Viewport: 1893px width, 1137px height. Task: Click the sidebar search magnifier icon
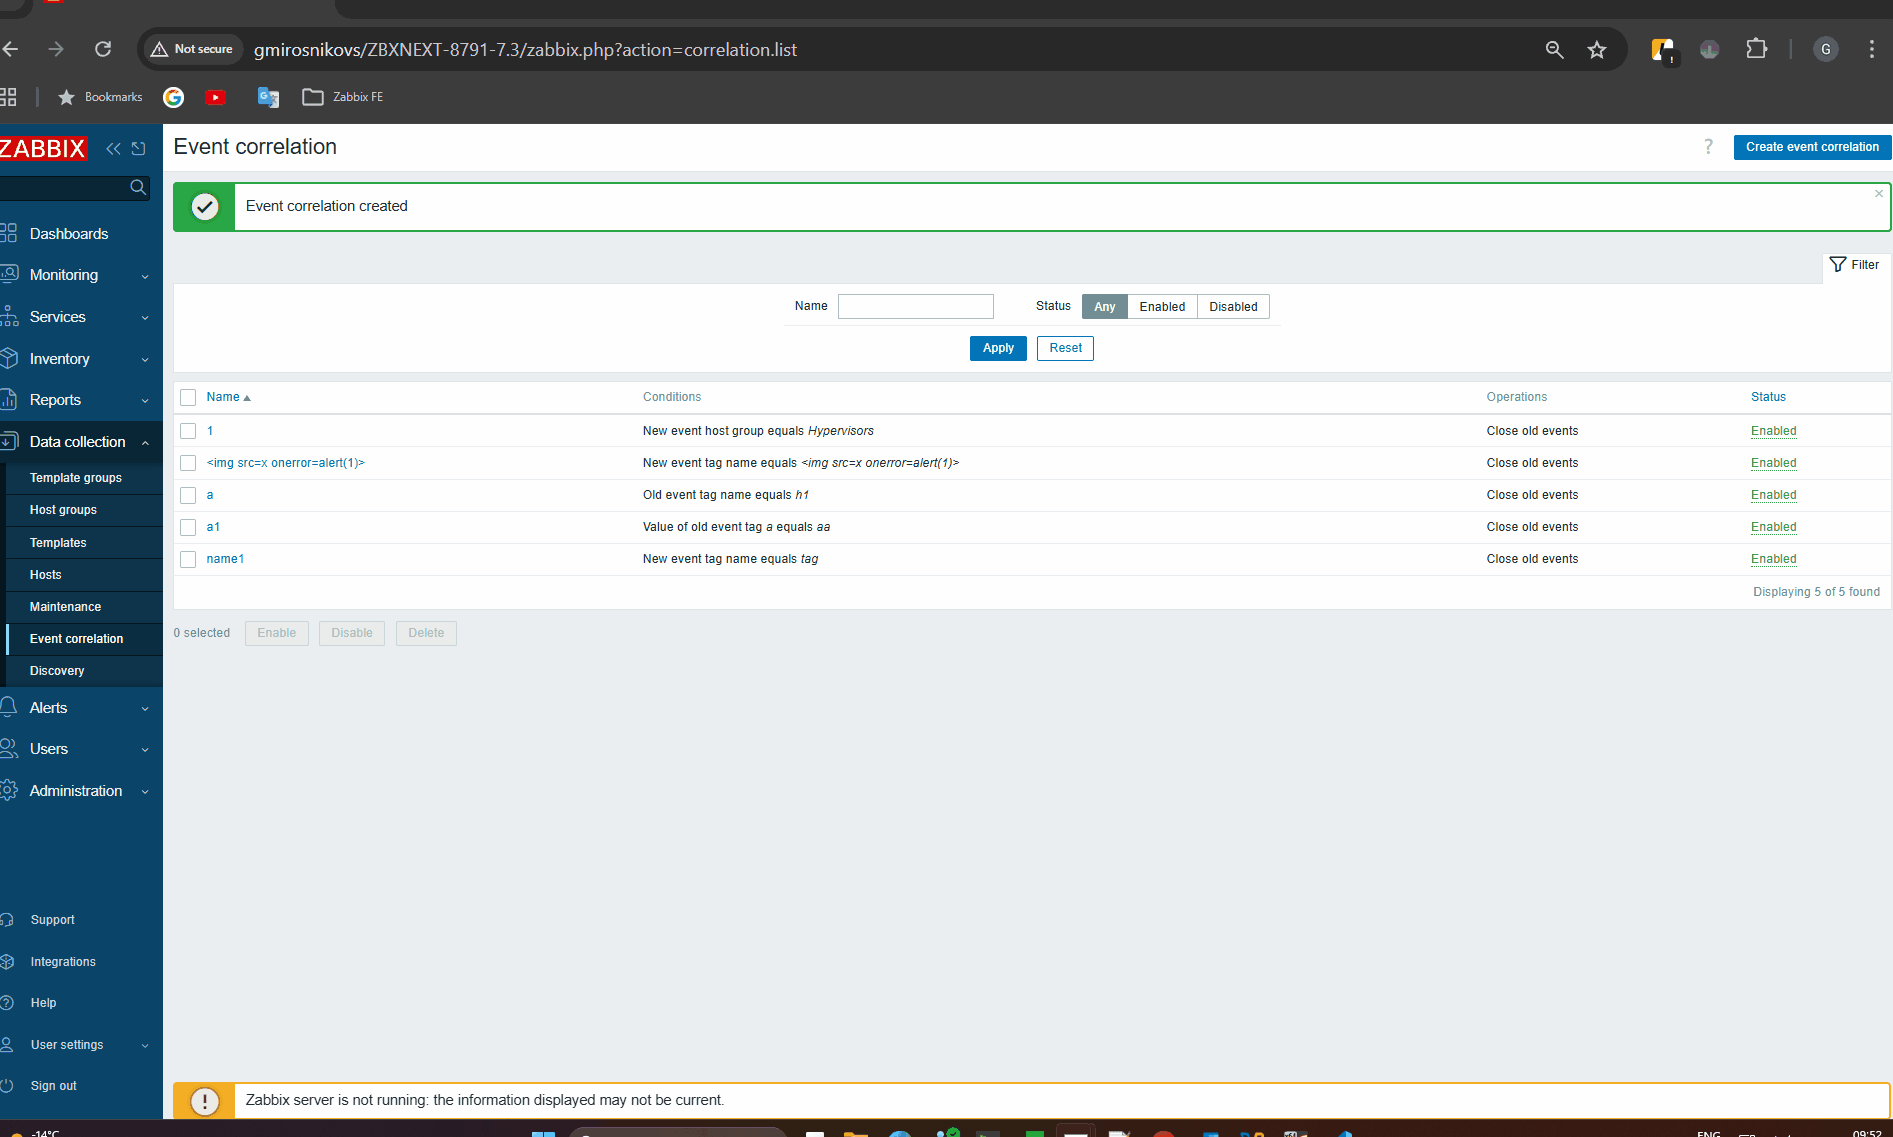[x=138, y=187]
